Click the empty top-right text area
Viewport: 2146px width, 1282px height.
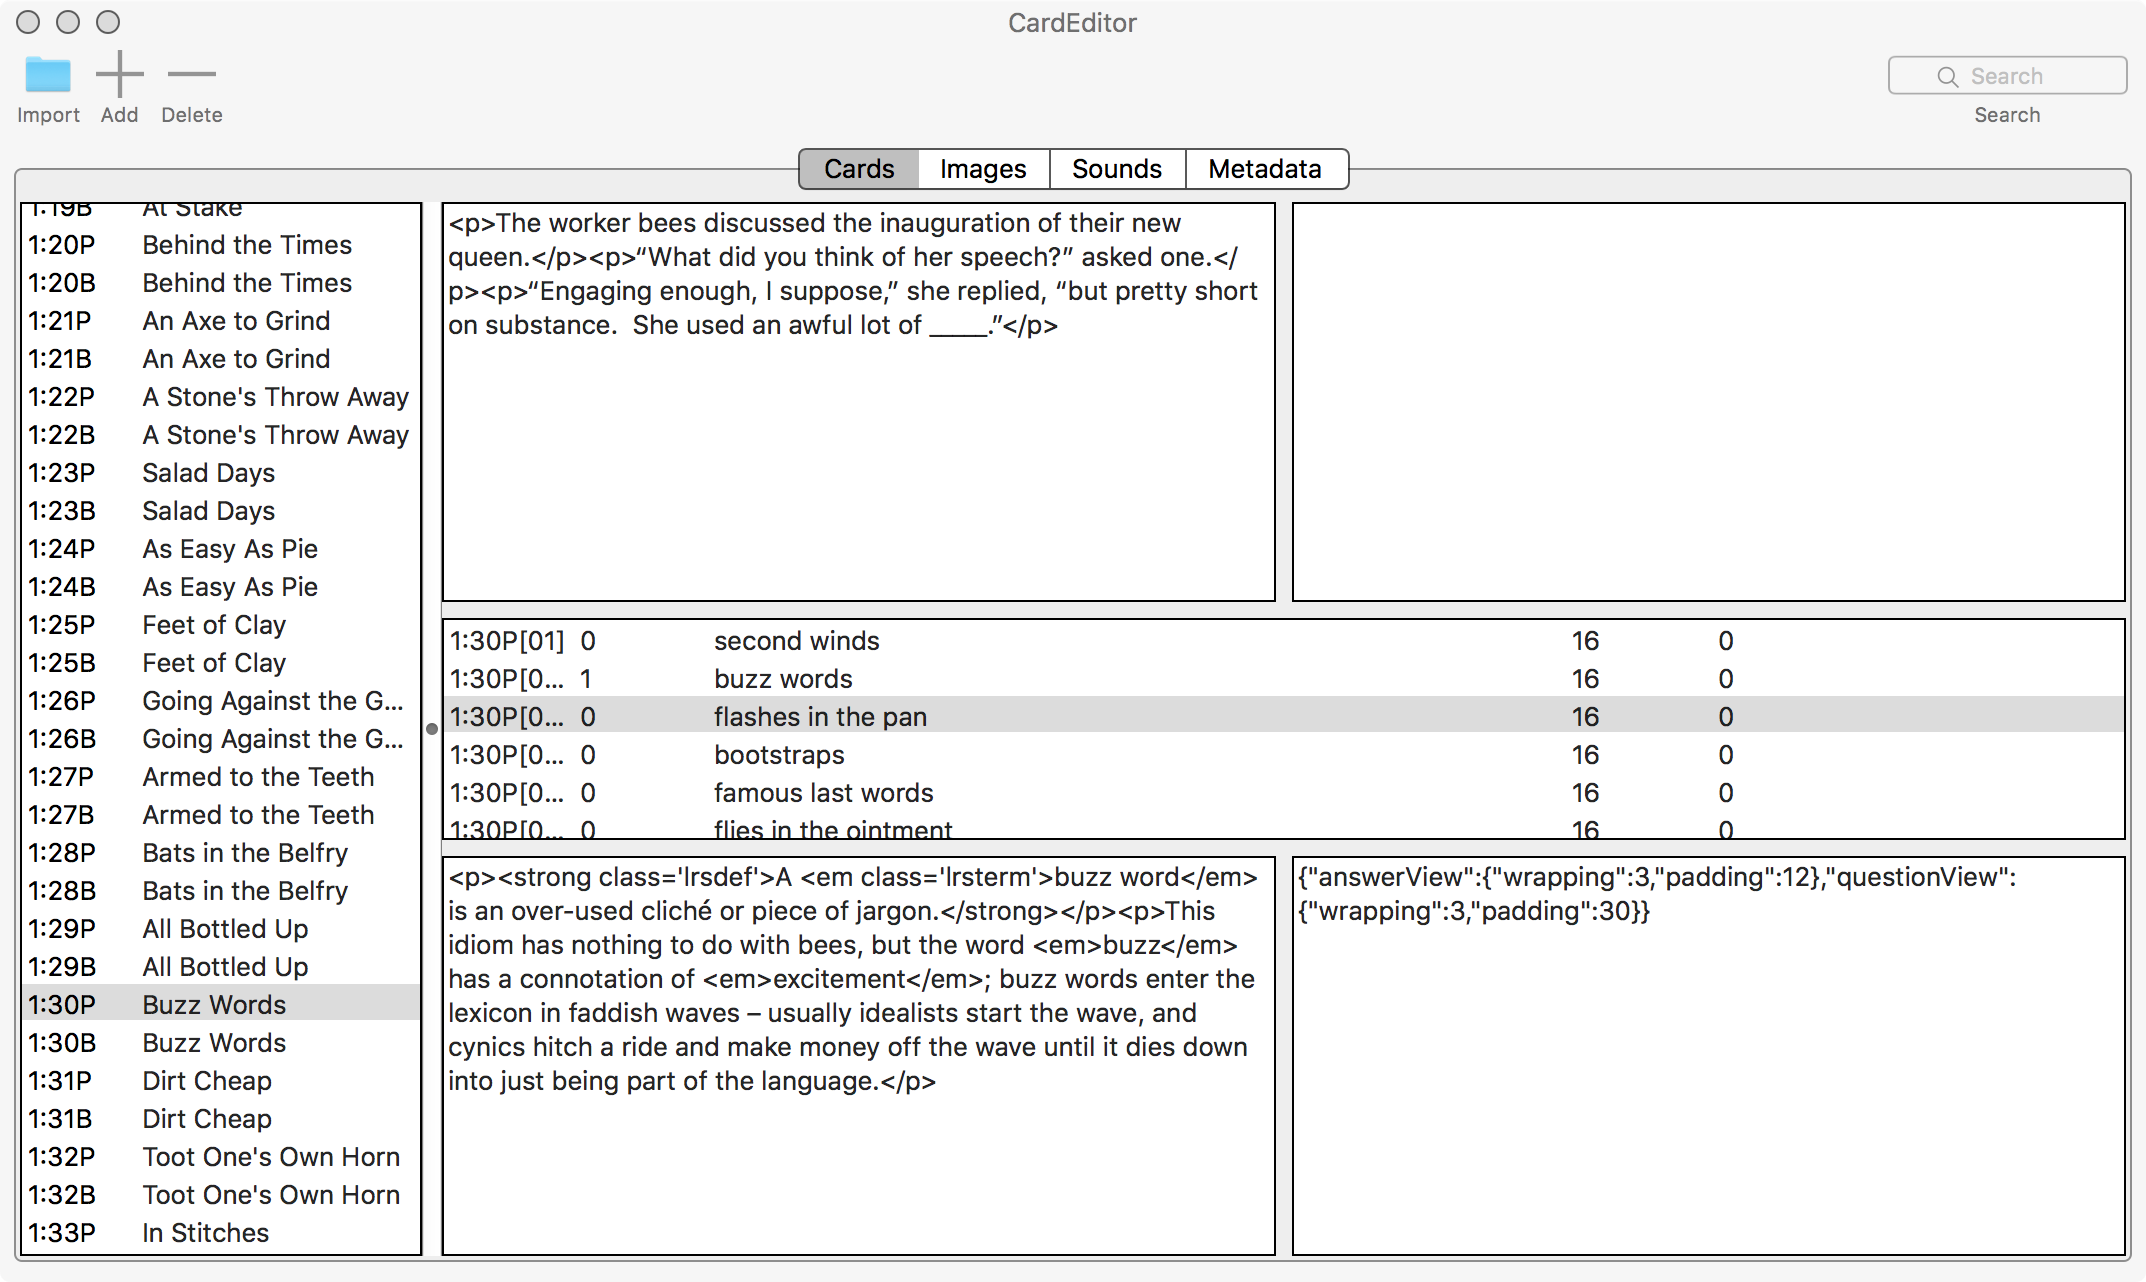(1709, 402)
